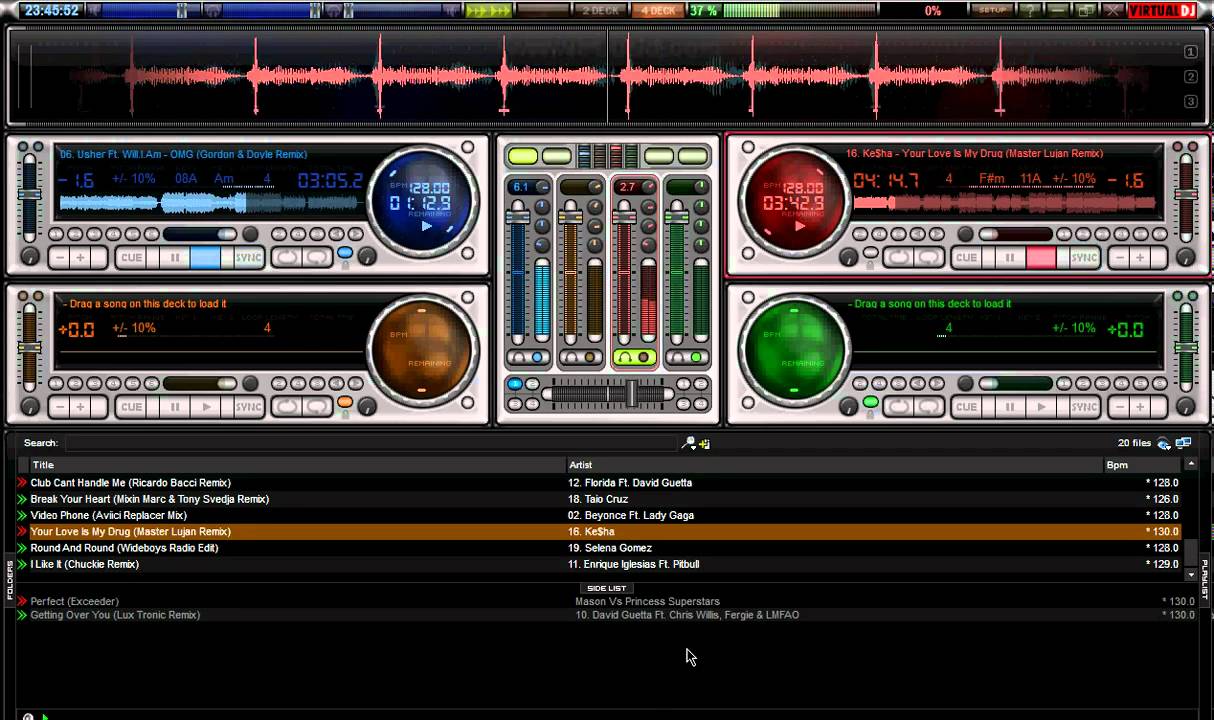Image resolution: width=1214 pixels, height=720 pixels.
Task: Pause the Usher OMG blue deck
Action: pos(175,257)
